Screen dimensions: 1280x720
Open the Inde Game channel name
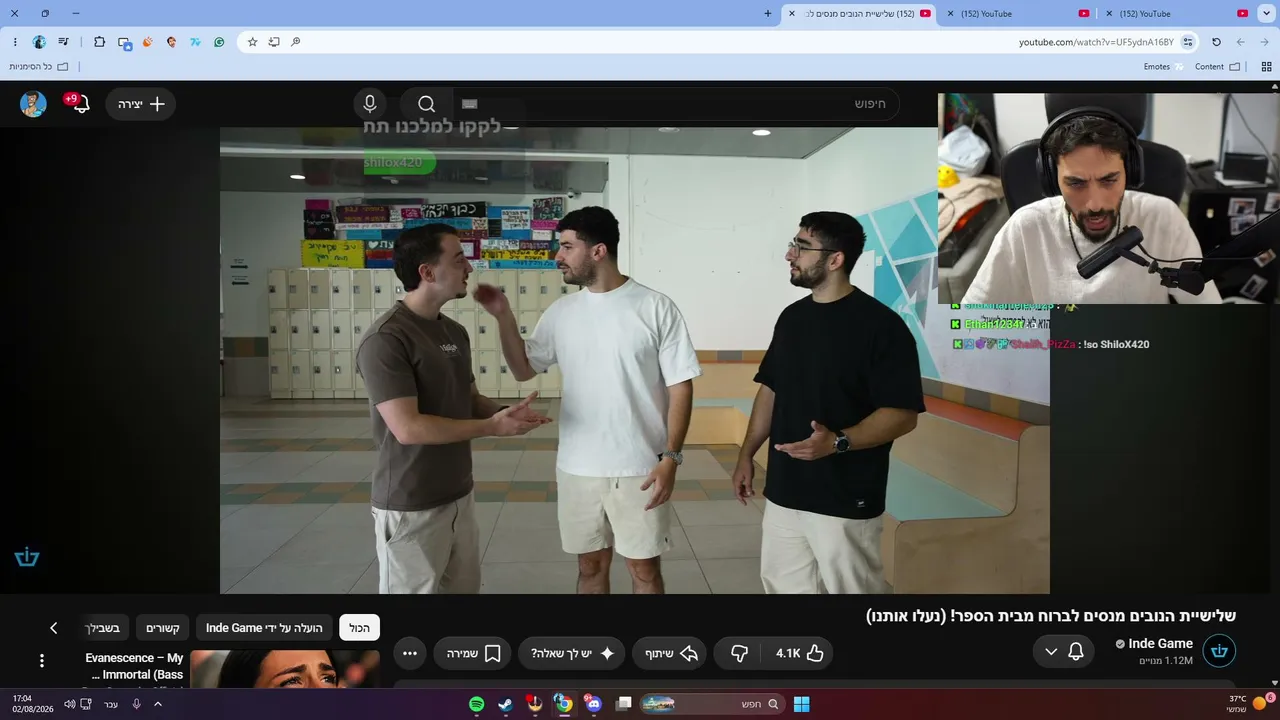(x=1161, y=644)
